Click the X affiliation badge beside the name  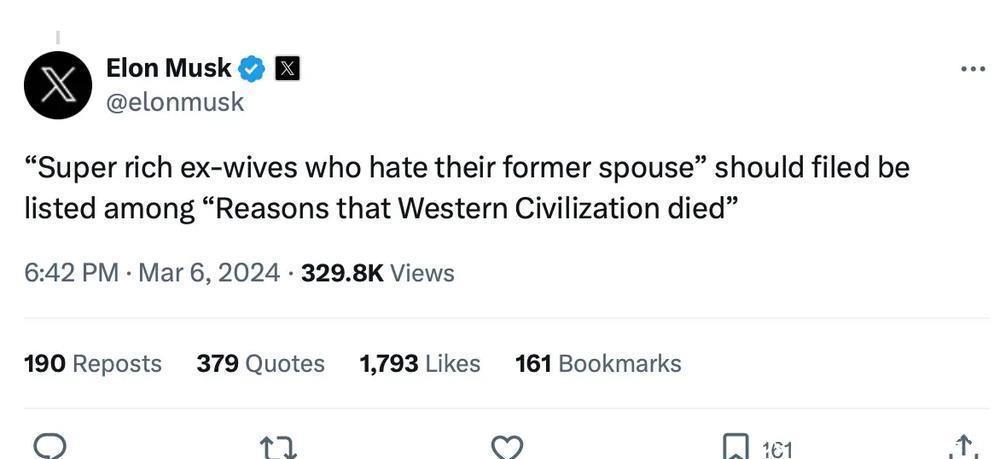287,69
